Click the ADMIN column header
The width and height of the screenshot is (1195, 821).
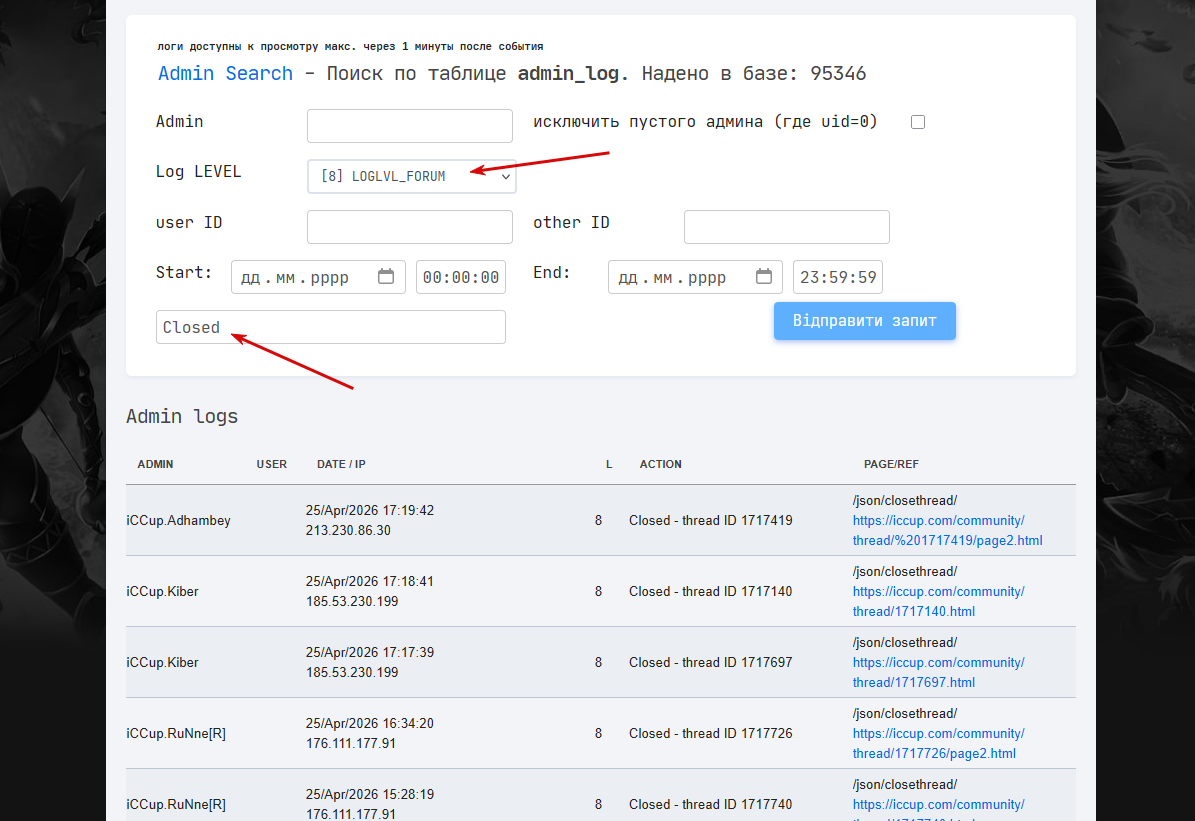(155, 464)
